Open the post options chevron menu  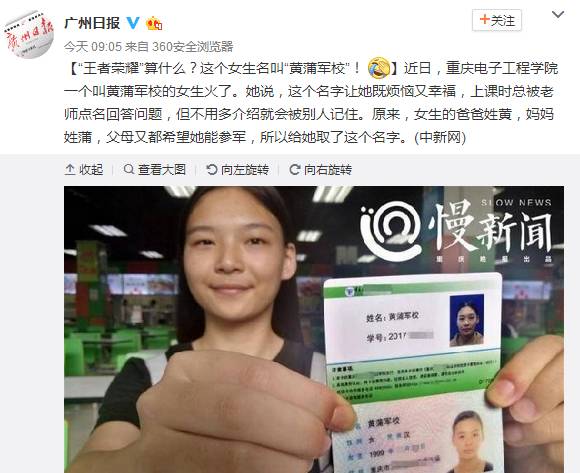557,15
